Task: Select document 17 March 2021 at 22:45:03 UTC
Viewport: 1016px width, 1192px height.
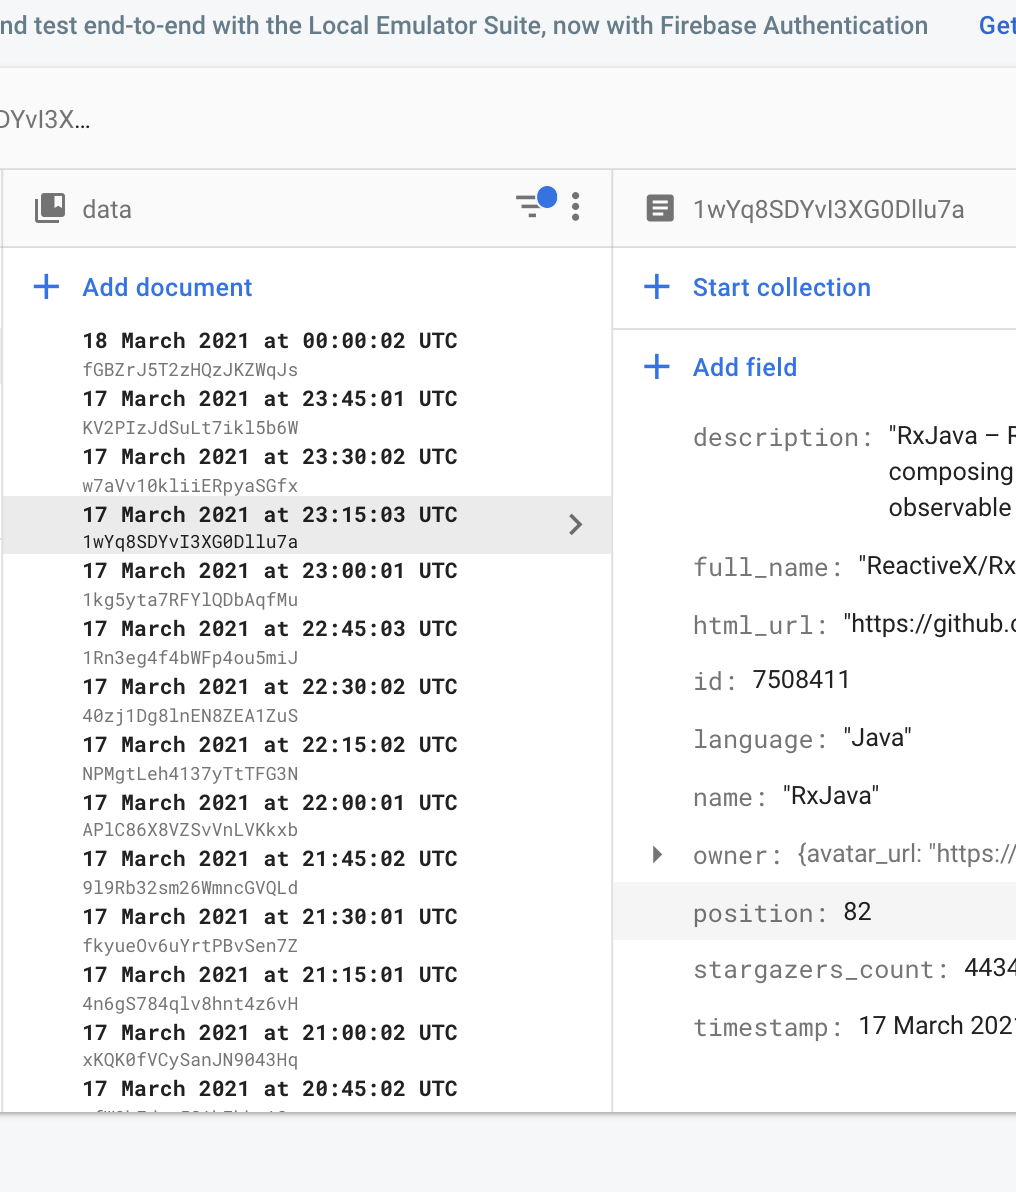Action: [x=270, y=629]
